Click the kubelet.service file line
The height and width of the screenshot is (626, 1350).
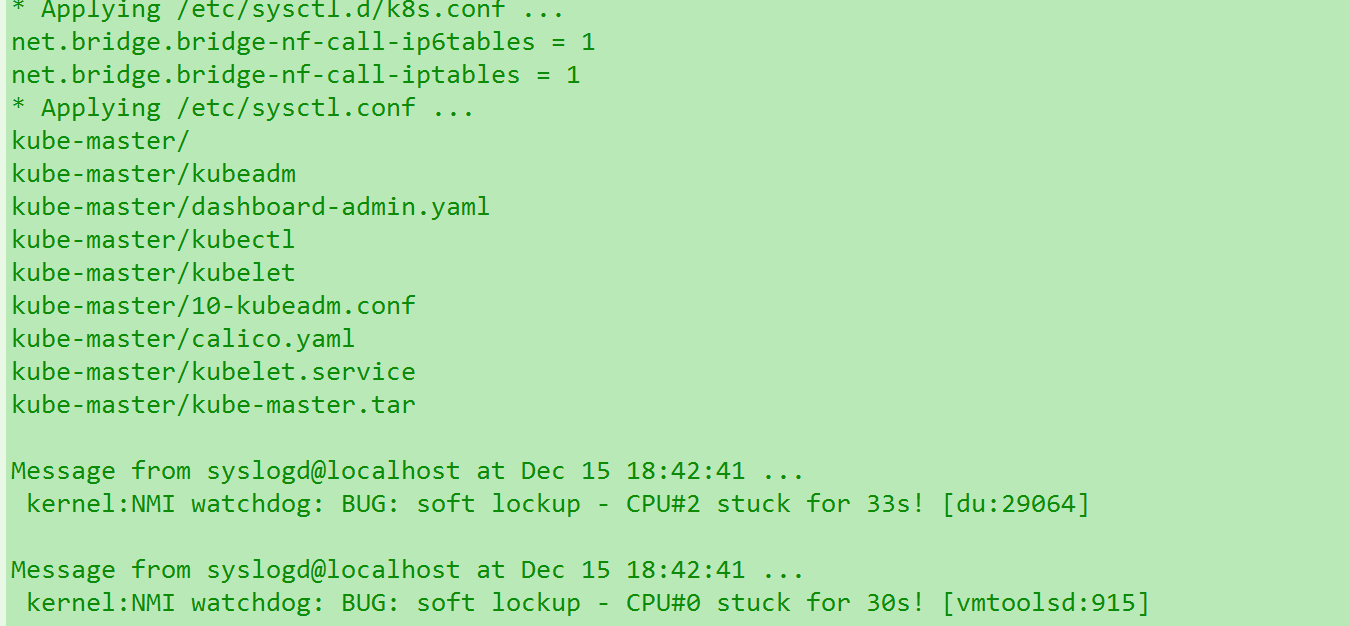pyautogui.click(x=213, y=372)
